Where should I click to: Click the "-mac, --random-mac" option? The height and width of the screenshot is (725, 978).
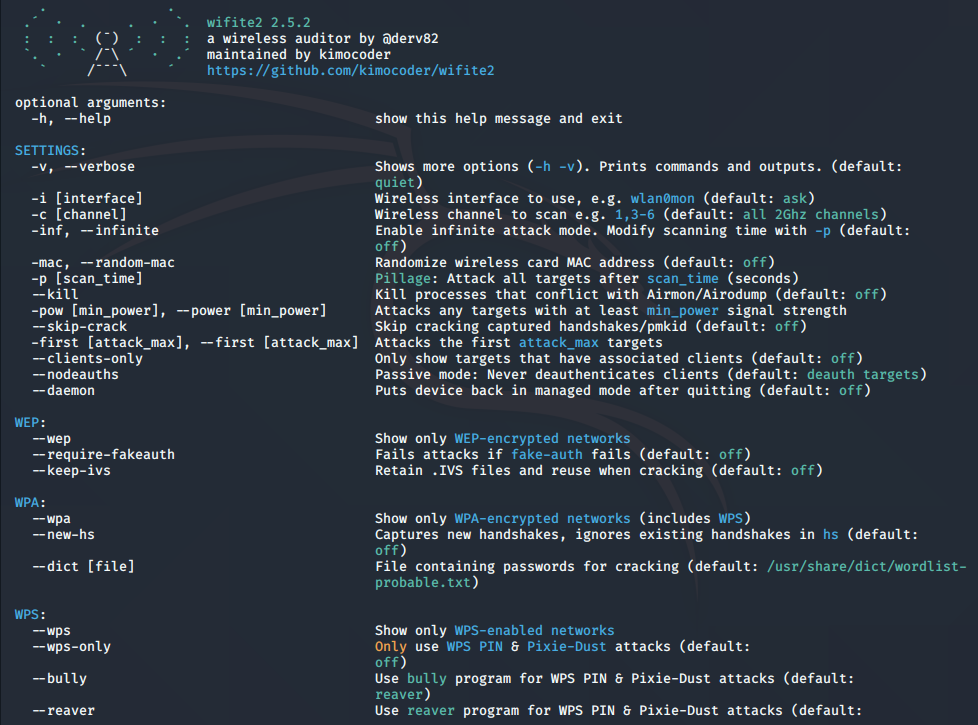click(x=103, y=263)
